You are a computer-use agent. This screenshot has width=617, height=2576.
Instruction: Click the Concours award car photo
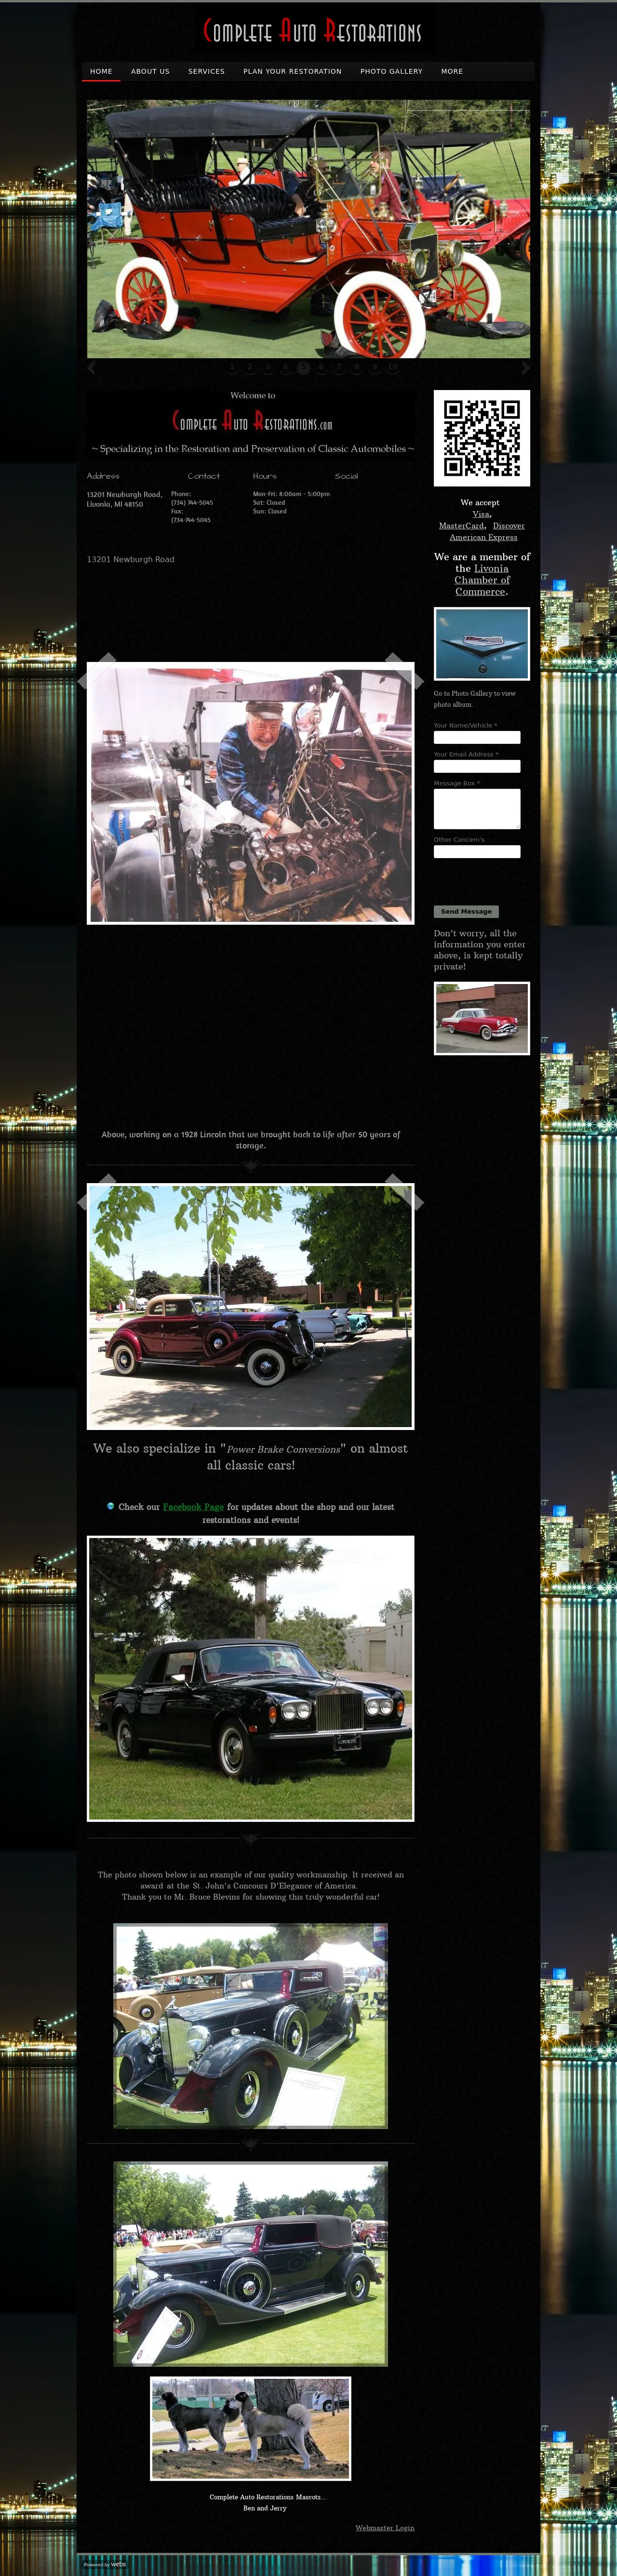pos(250,2026)
